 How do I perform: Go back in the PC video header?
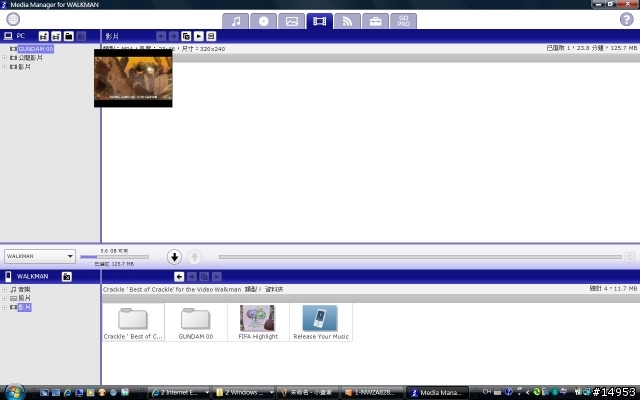[161, 36]
